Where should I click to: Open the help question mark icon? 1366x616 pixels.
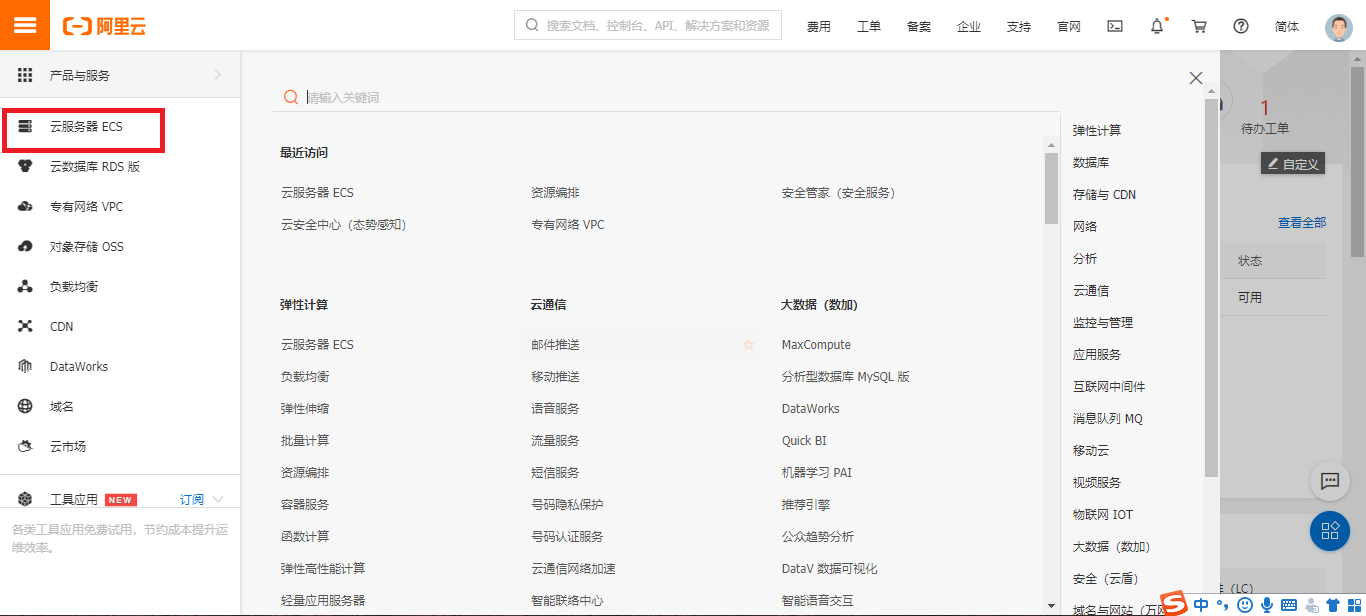pos(1240,26)
